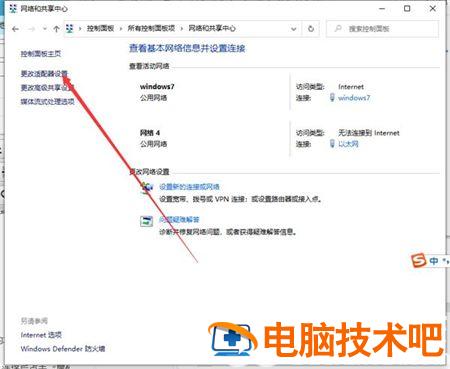This screenshot has height=369, width=450.
Task: Click the windows7 connection adapter icon
Action: (x=332, y=97)
